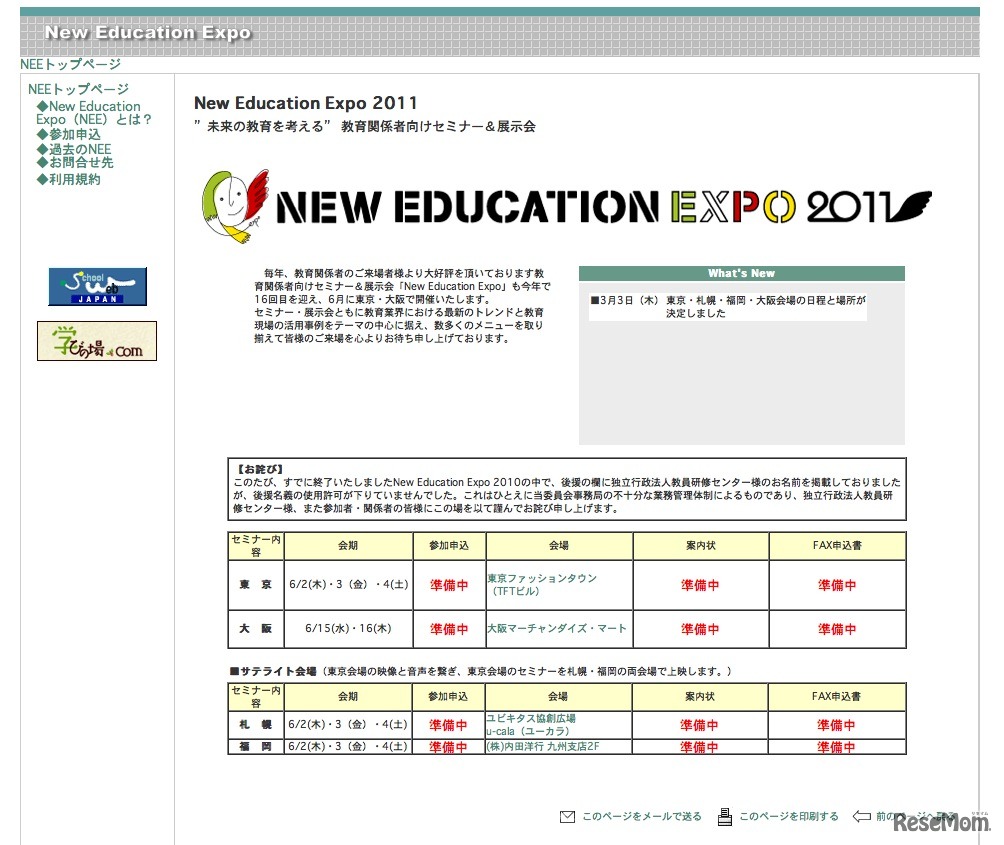
Task: Click the このページを印刷する link
Action: (x=790, y=816)
